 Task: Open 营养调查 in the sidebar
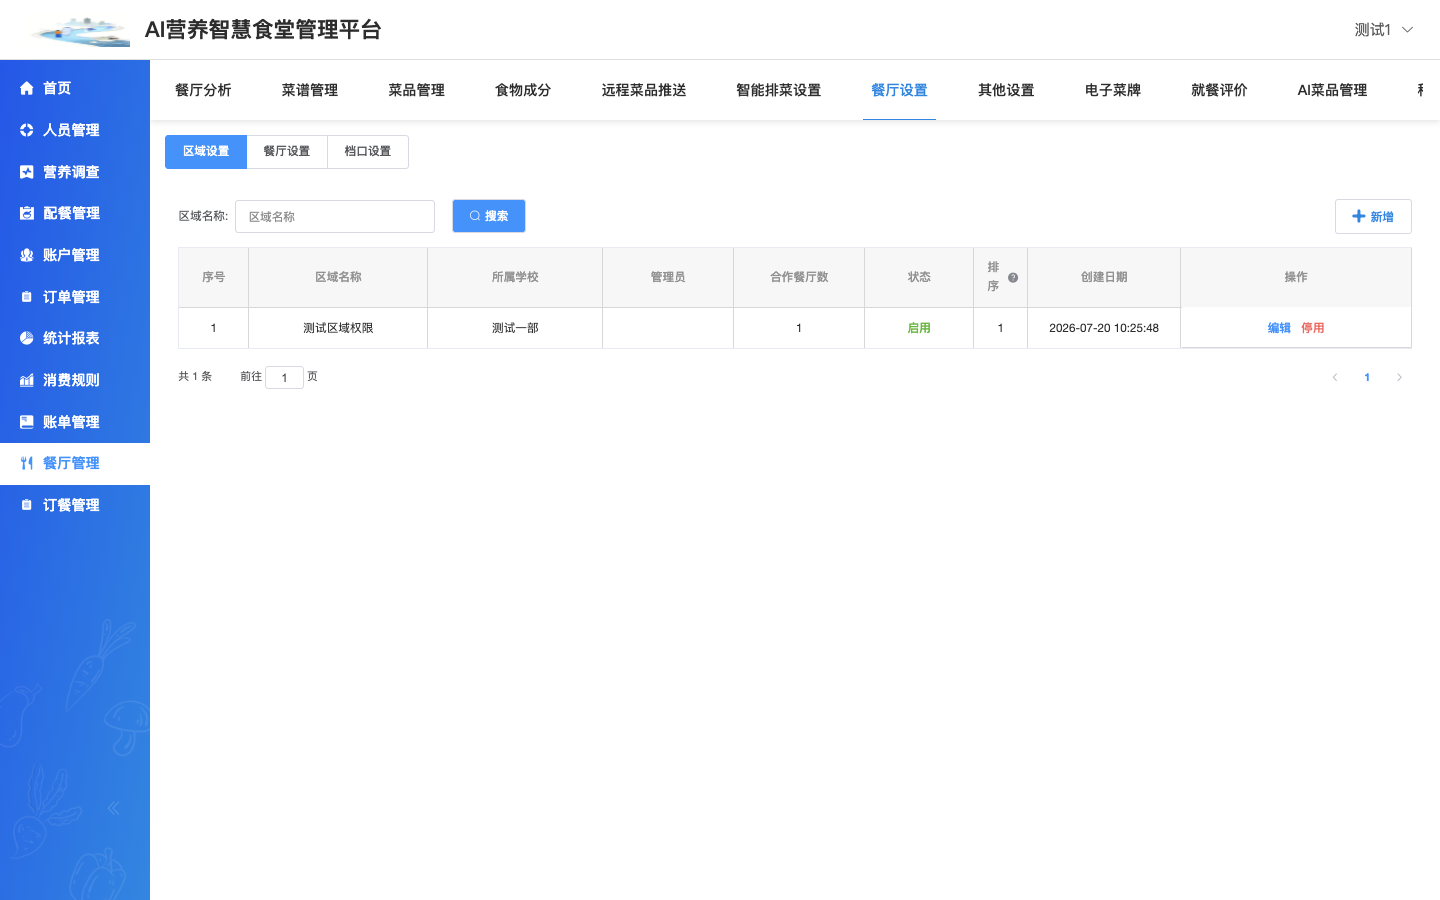pos(75,172)
